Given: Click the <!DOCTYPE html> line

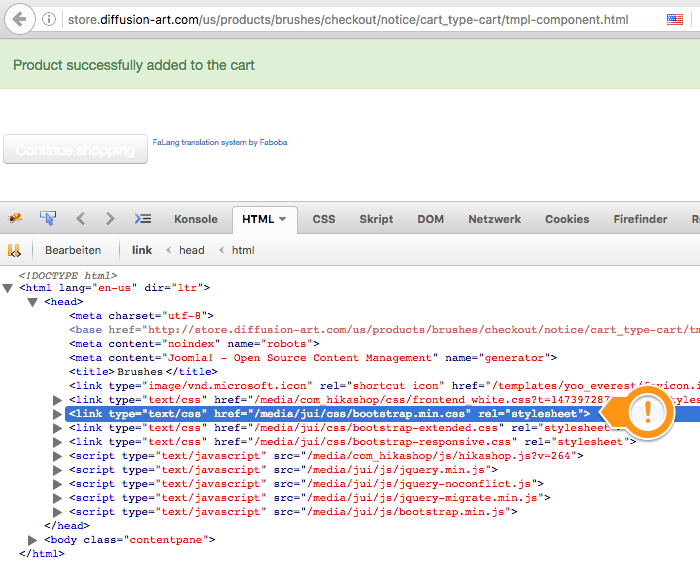Looking at the screenshot, I should pyautogui.click(x=68, y=275).
